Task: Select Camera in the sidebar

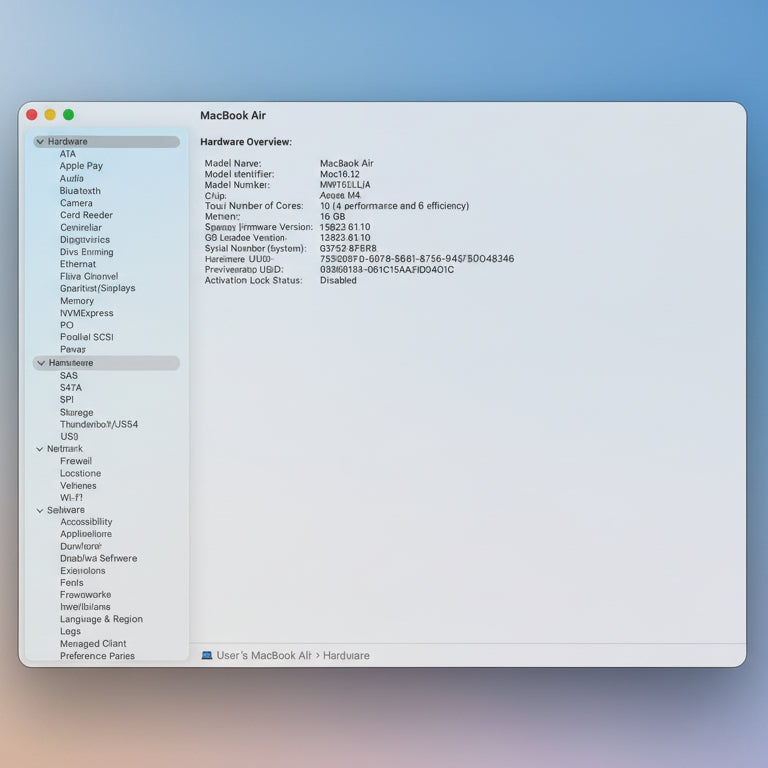Action: pos(76,203)
